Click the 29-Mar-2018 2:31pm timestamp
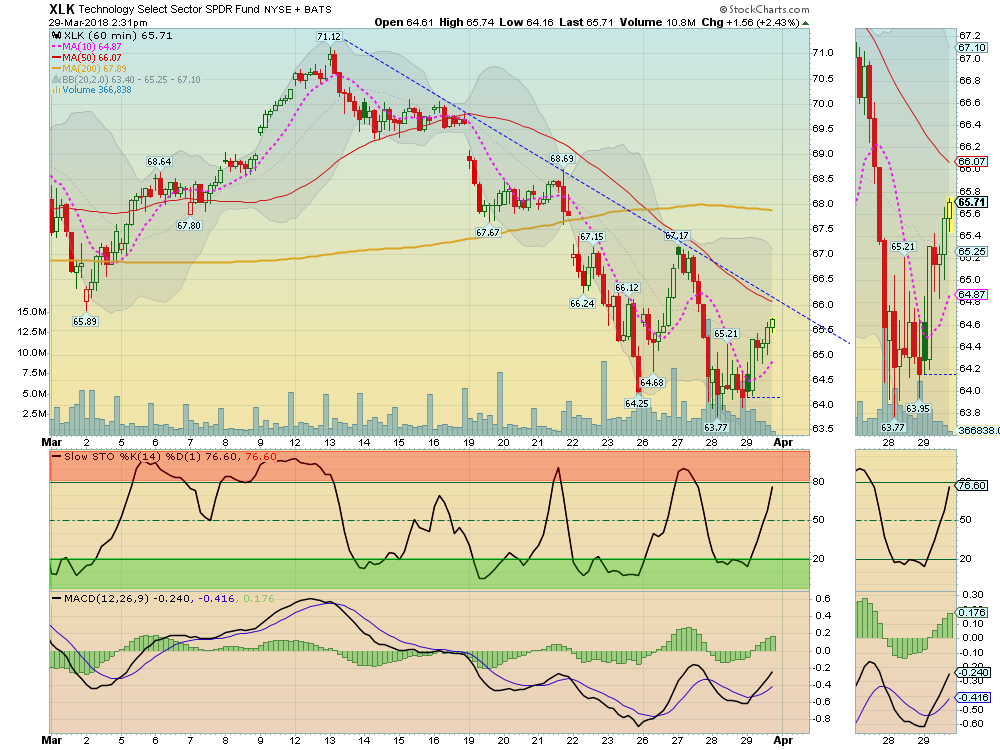Viewport: 1000px width, 750px height. [98, 22]
